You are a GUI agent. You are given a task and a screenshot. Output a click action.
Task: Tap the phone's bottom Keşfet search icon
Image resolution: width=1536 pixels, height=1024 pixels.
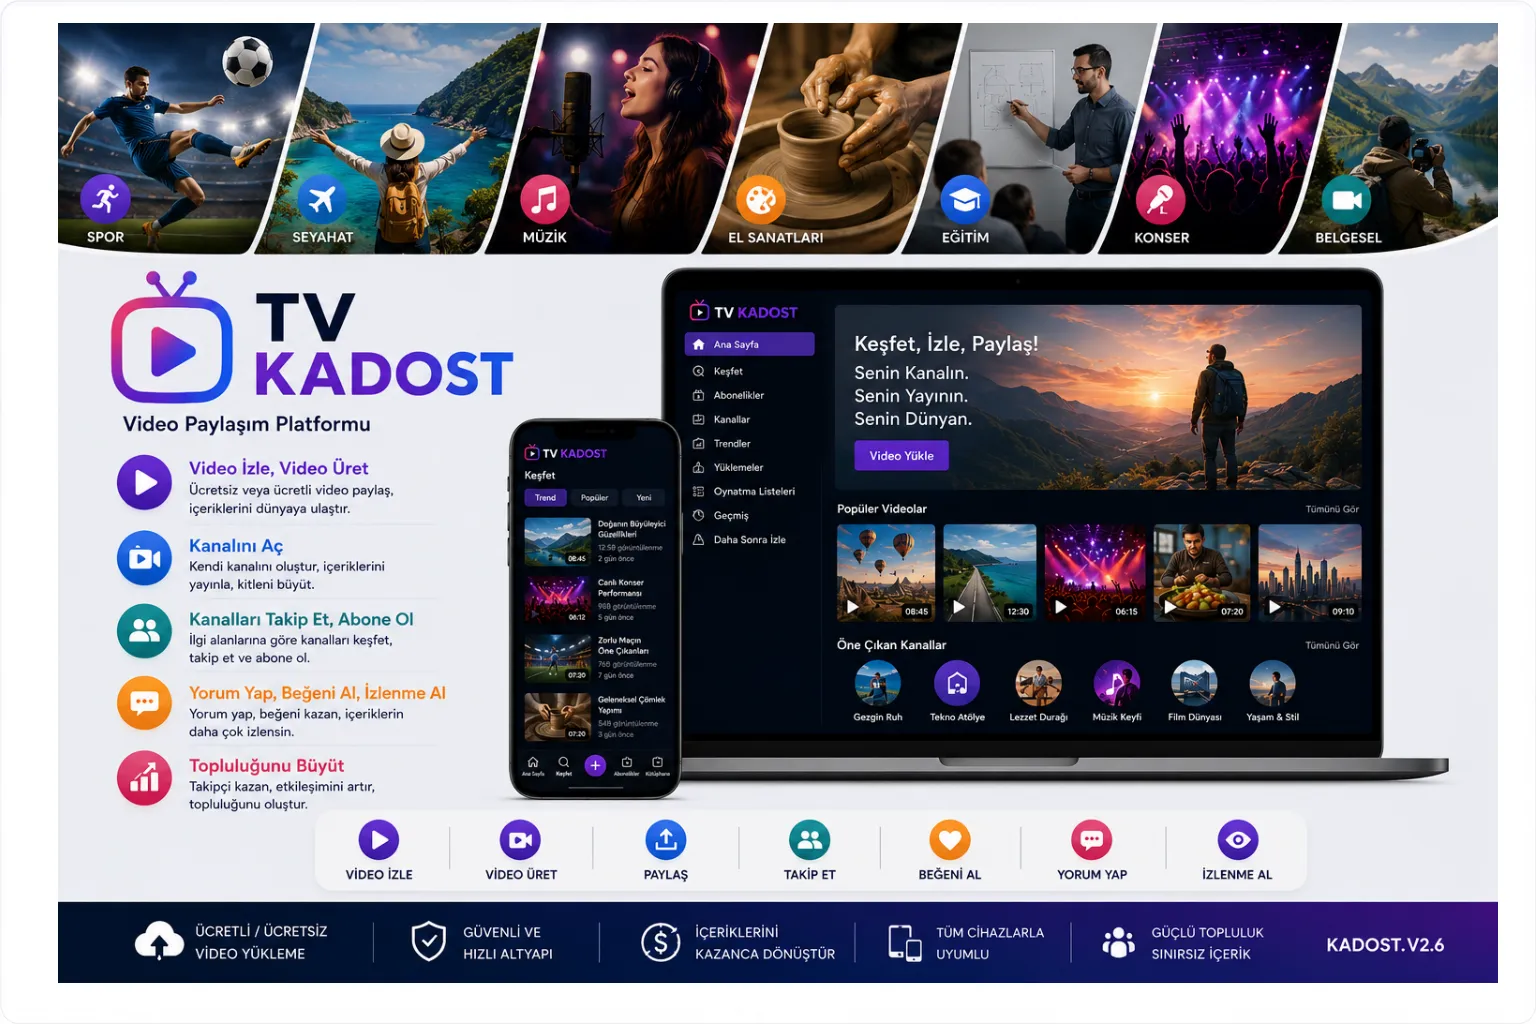564,765
